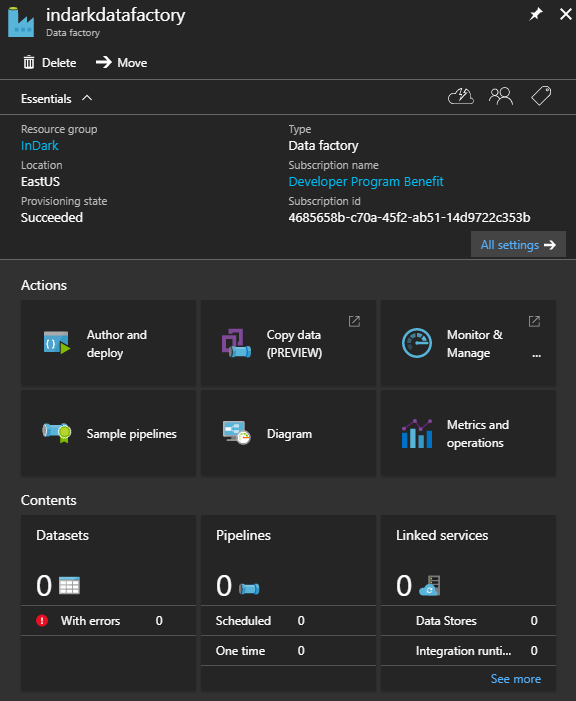Open the Diagram tile

tap(288, 433)
